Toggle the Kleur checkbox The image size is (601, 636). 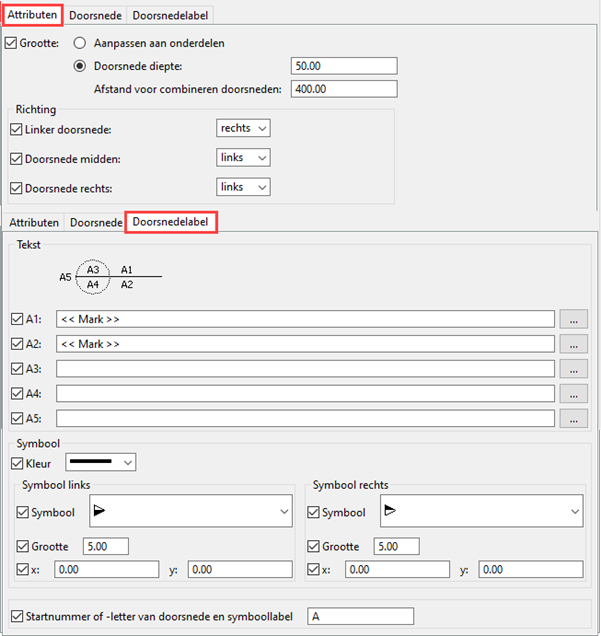17,463
